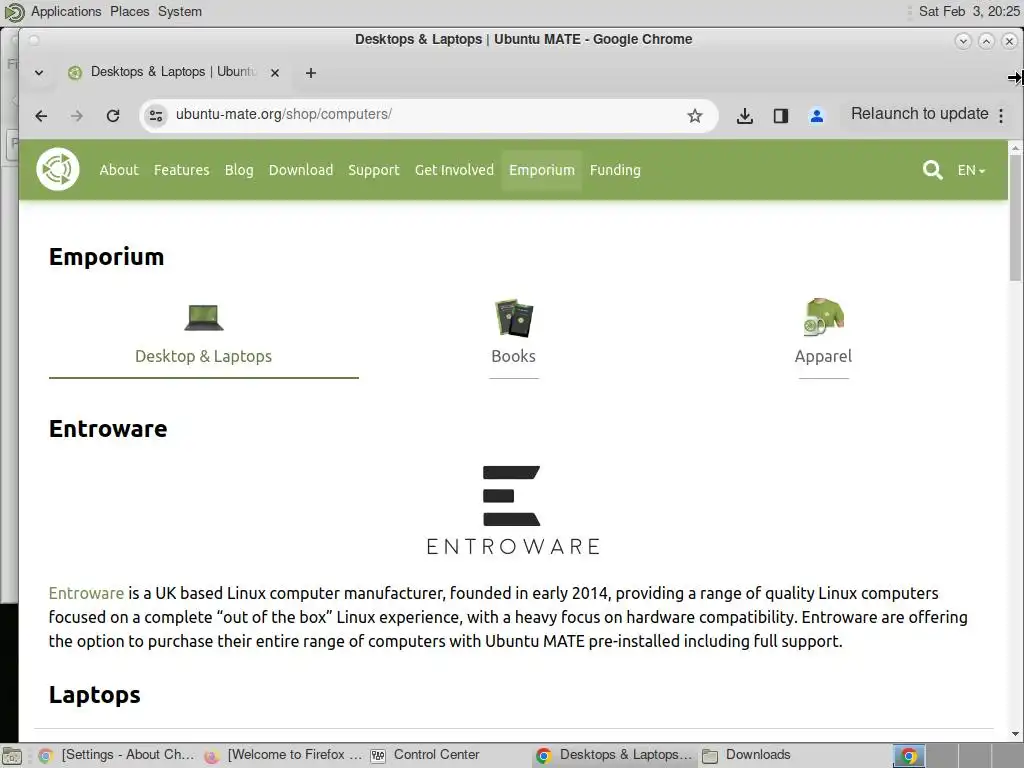Click the Apparel t-shirt icon
The height and width of the screenshot is (768, 1024).
coord(824,317)
